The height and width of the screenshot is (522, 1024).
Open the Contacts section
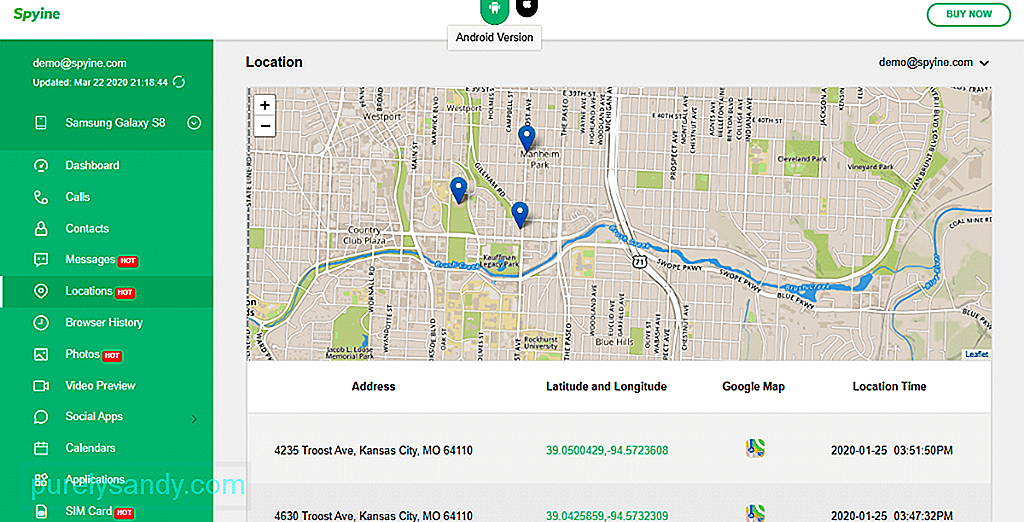[x=87, y=229]
